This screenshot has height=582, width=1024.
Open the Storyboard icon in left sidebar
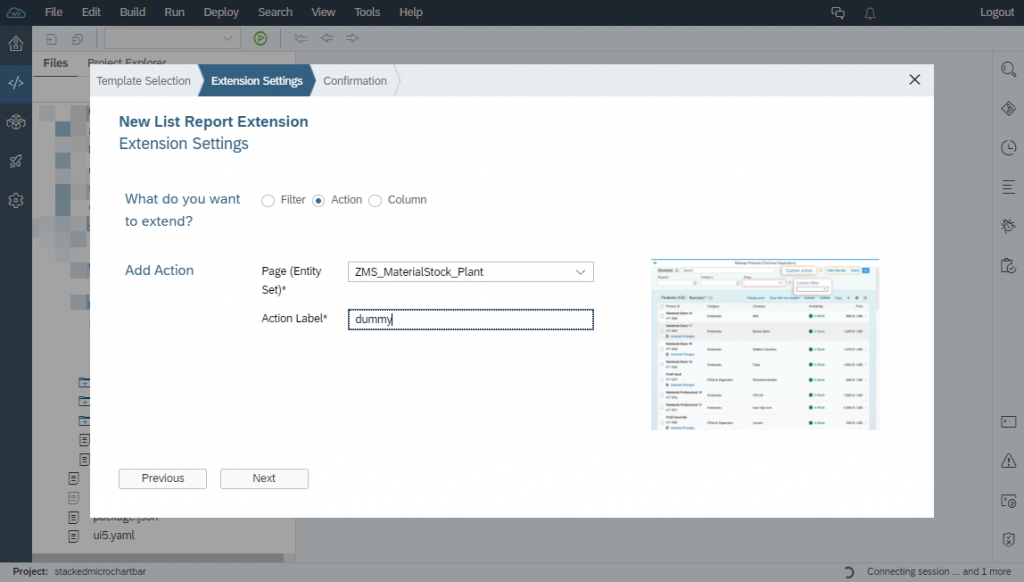pyautogui.click(x=16, y=122)
